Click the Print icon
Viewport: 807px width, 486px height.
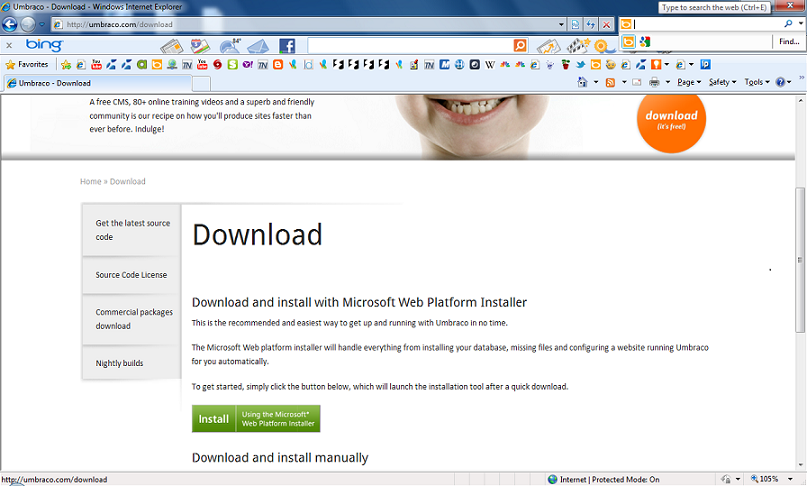[x=654, y=82]
